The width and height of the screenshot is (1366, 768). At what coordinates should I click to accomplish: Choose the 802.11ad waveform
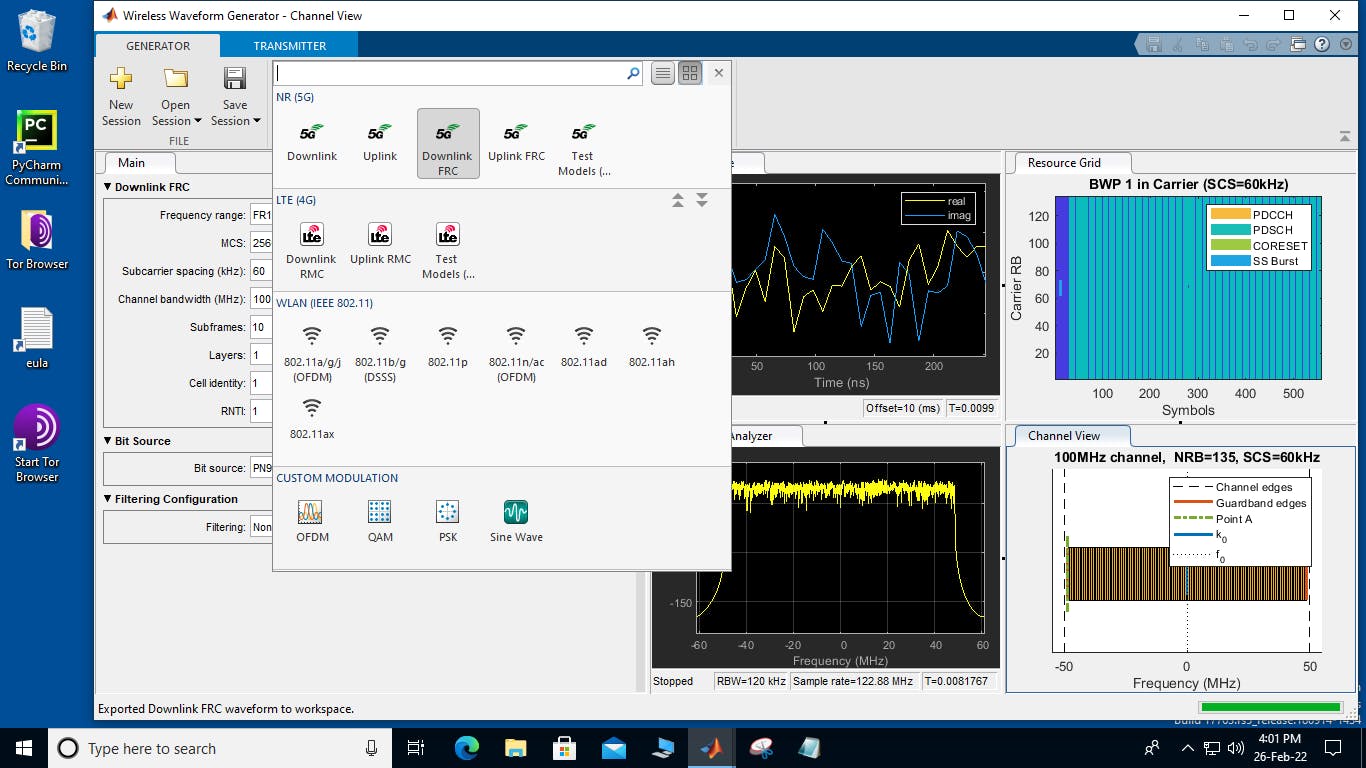584,347
